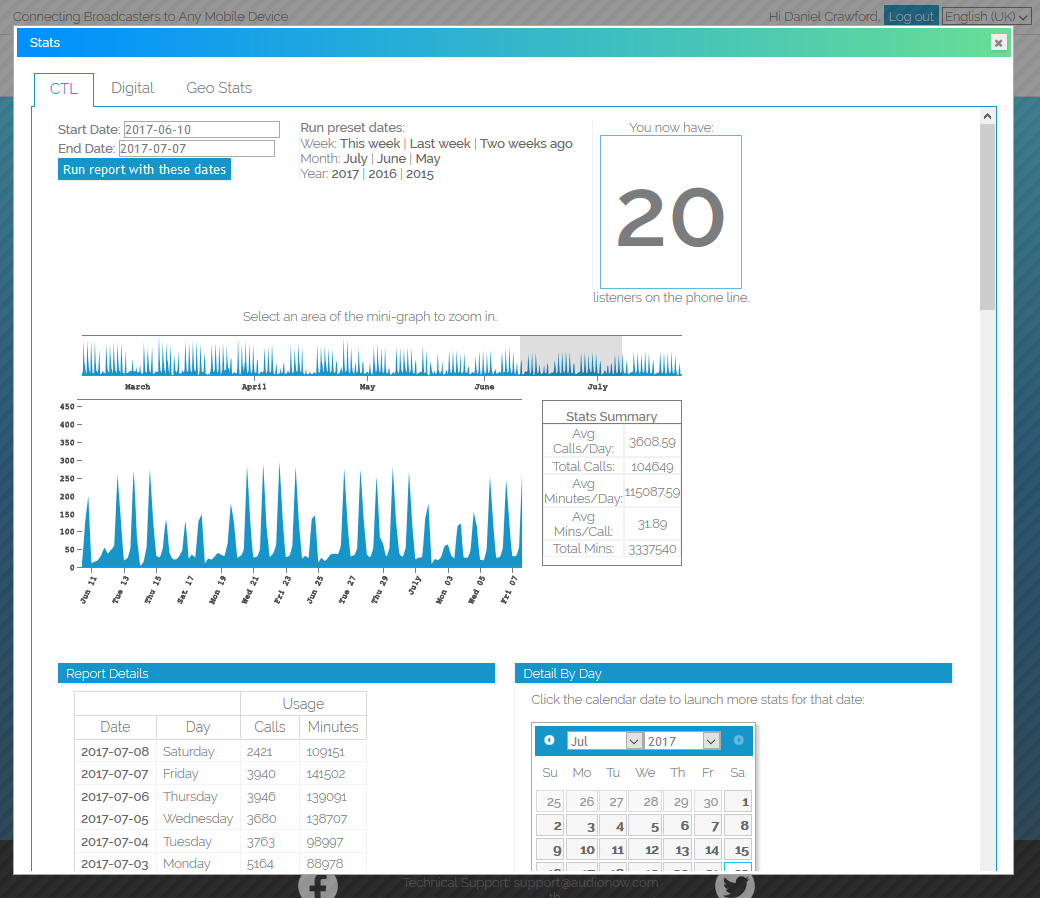Click 2017-07-04 in Report Details
The height and width of the screenshot is (898, 1040).
[x=115, y=842]
